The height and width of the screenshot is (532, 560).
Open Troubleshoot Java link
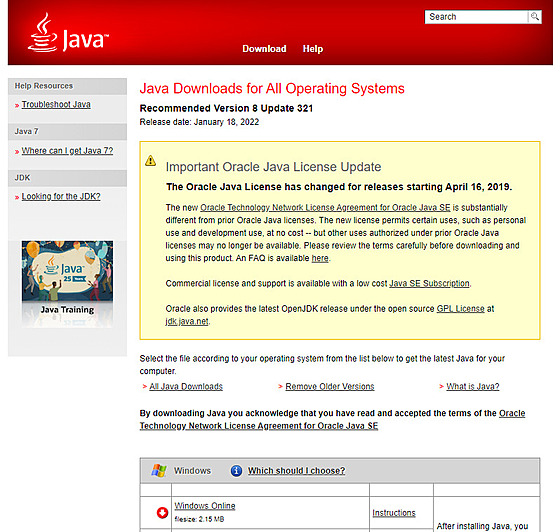click(x=56, y=105)
